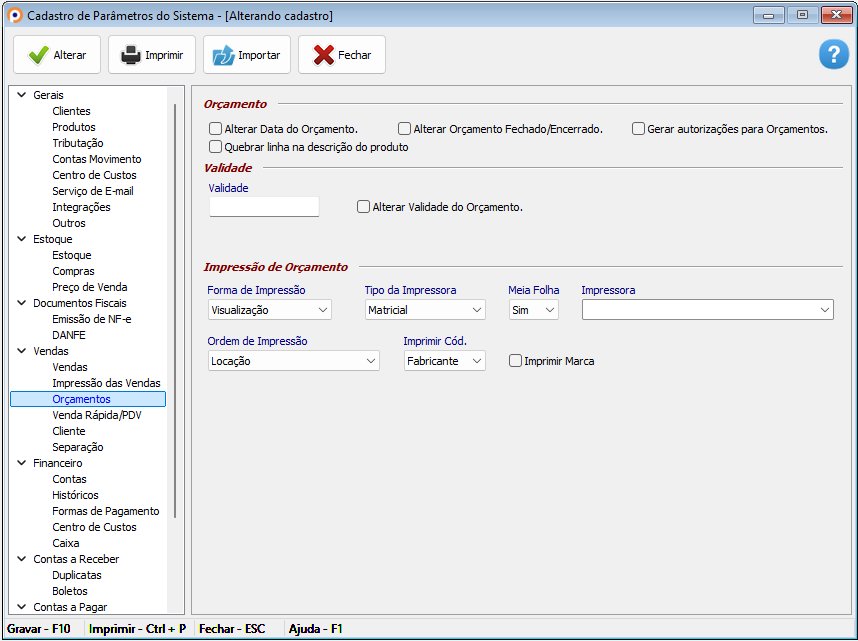Click the printer Imprimir icon
Viewport: 858px width, 641px height.
click(131, 55)
